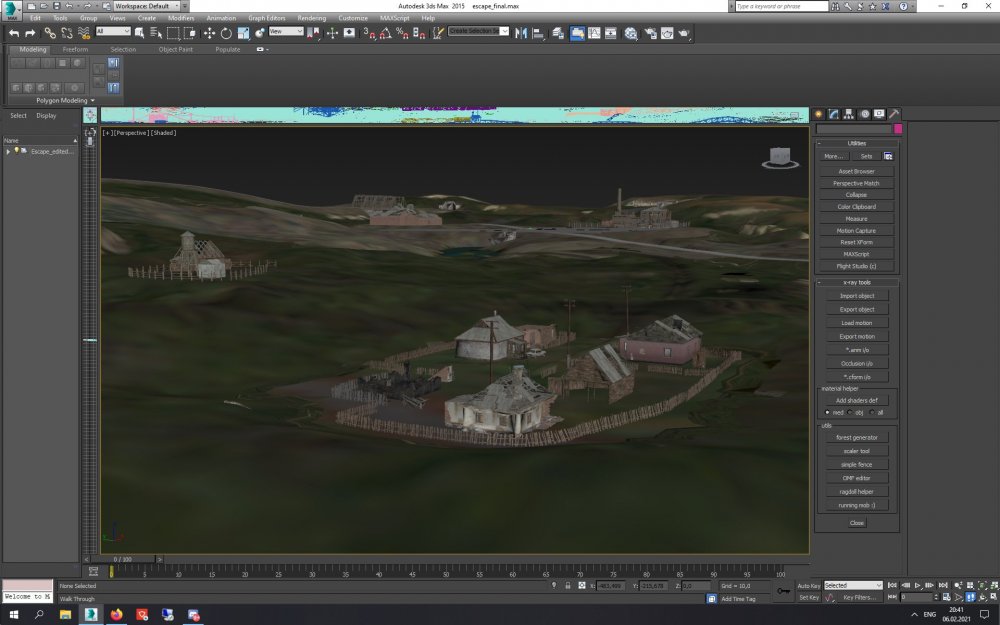1000x625 pixels.
Task: Open the Workspace: Default dropdown
Action: coord(146,6)
